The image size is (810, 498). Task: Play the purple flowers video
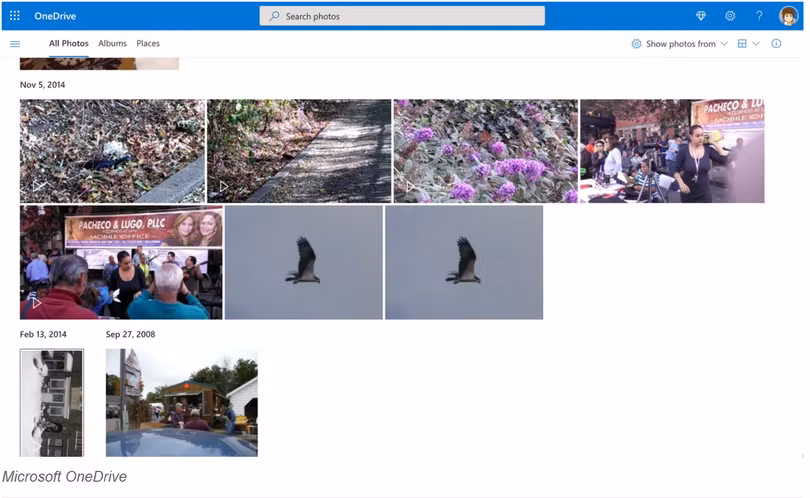pos(485,151)
